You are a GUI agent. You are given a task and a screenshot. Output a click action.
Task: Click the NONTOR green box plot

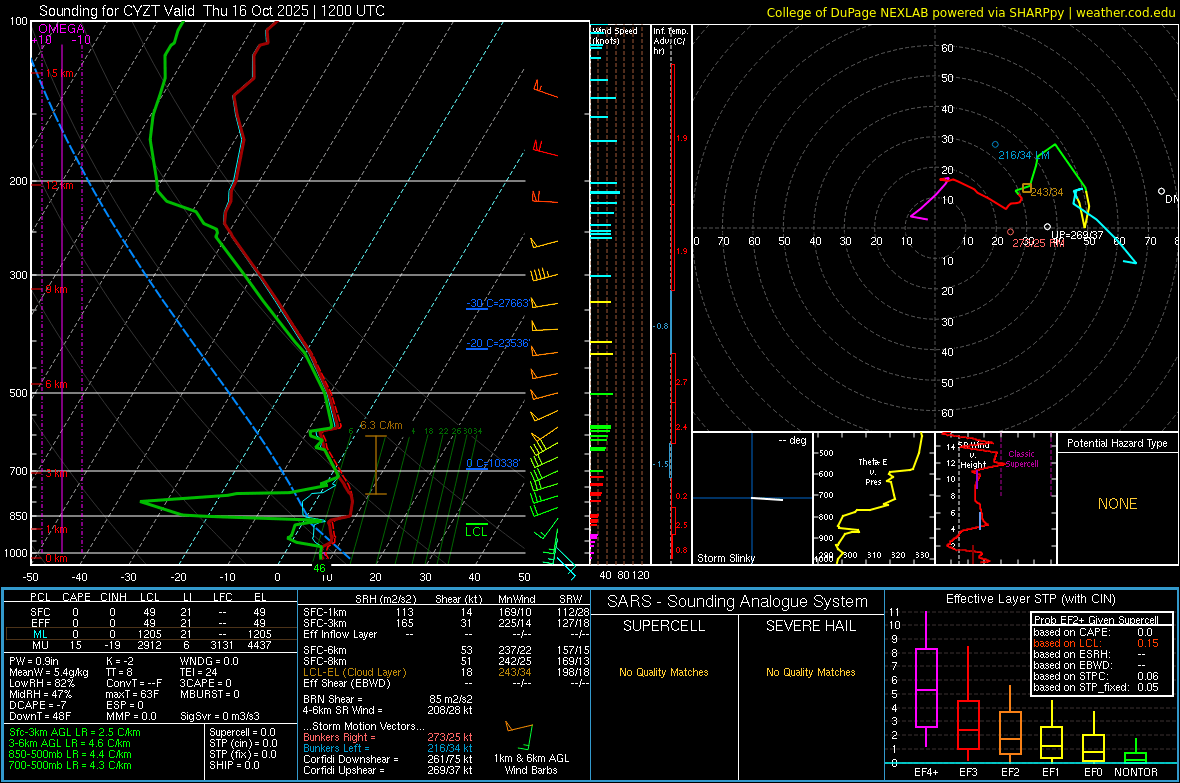tap(1136, 751)
